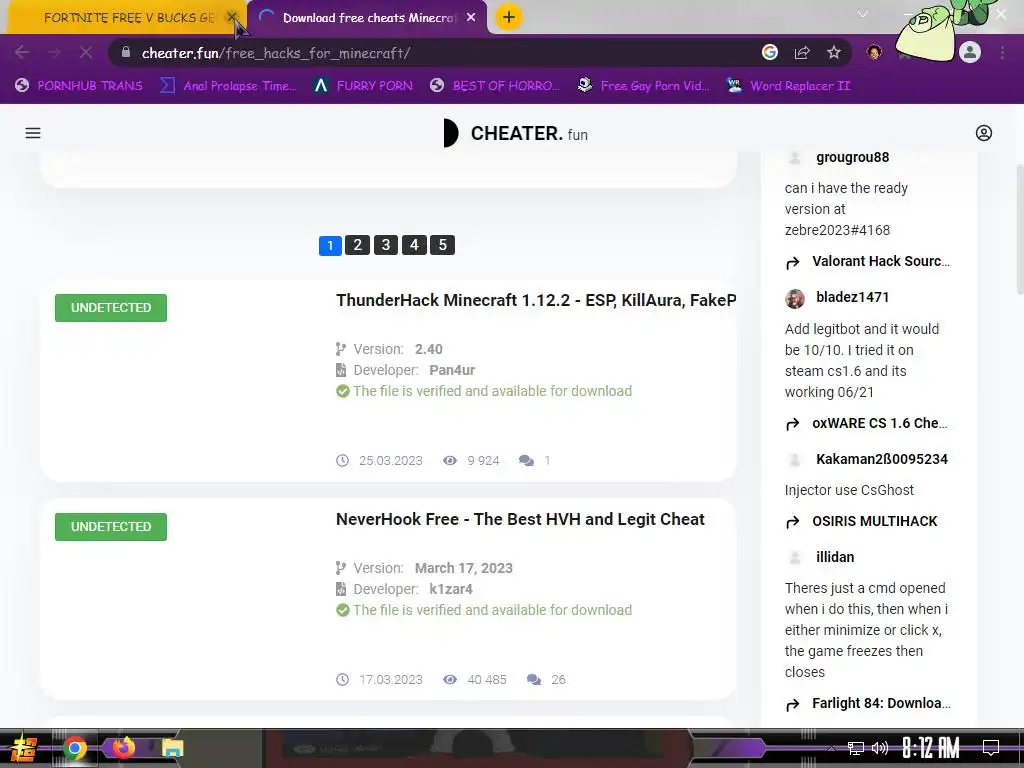This screenshot has width=1024, height=768.
Task: Open oxWARE CS 1.6 Cheat link
Action: tap(879, 423)
